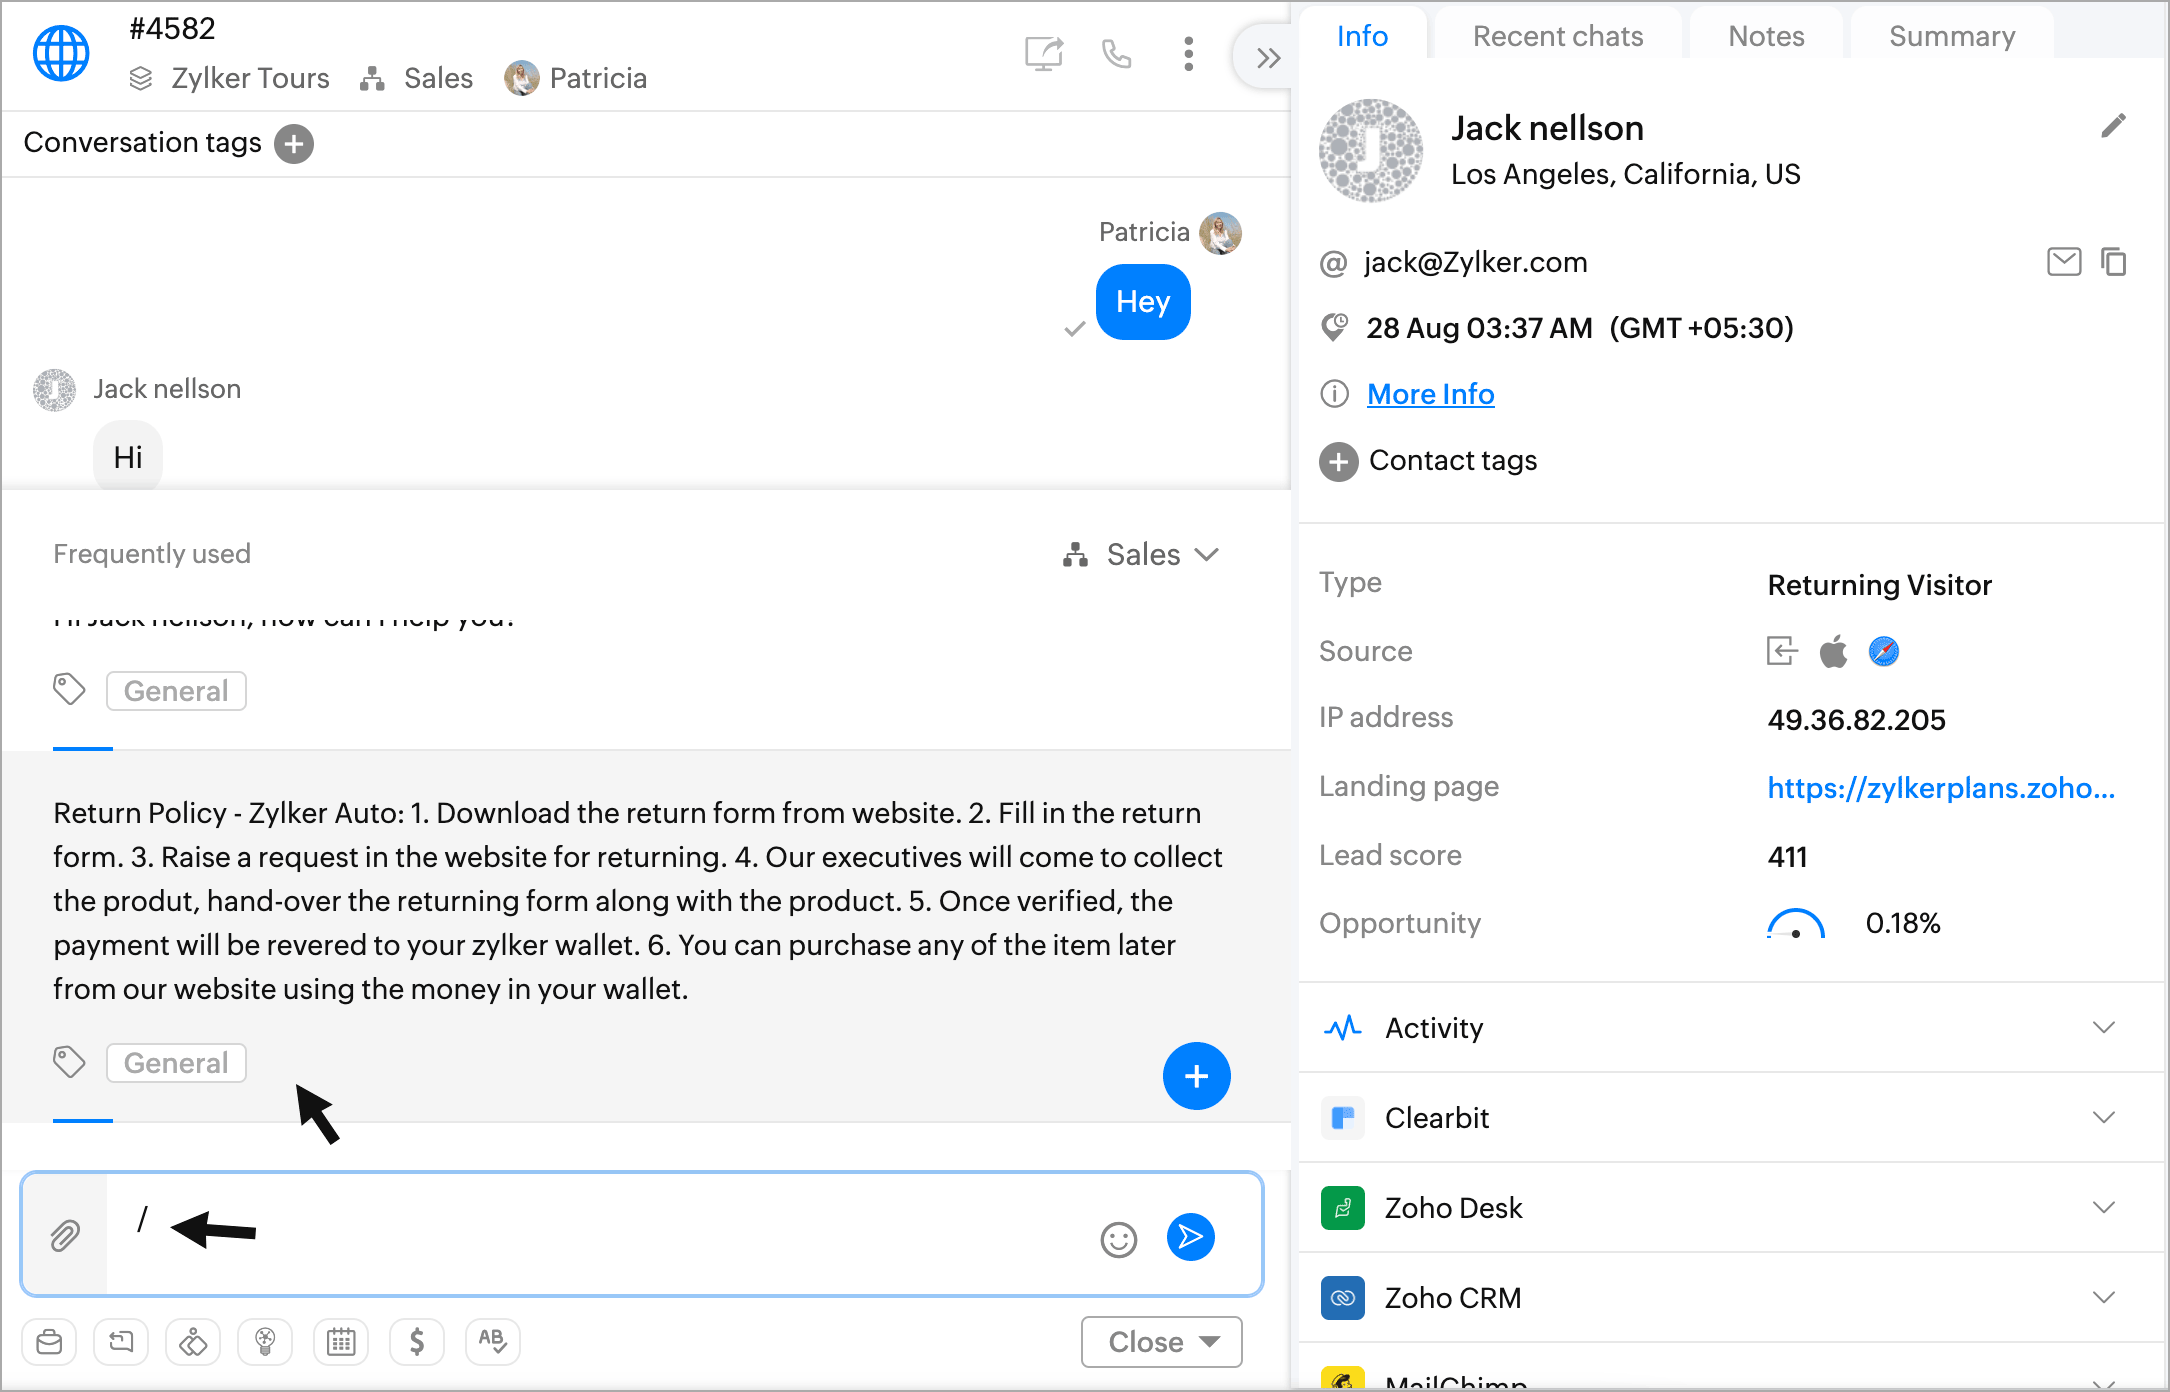
Task: Open the Sales department dropdown
Action: pos(1142,555)
